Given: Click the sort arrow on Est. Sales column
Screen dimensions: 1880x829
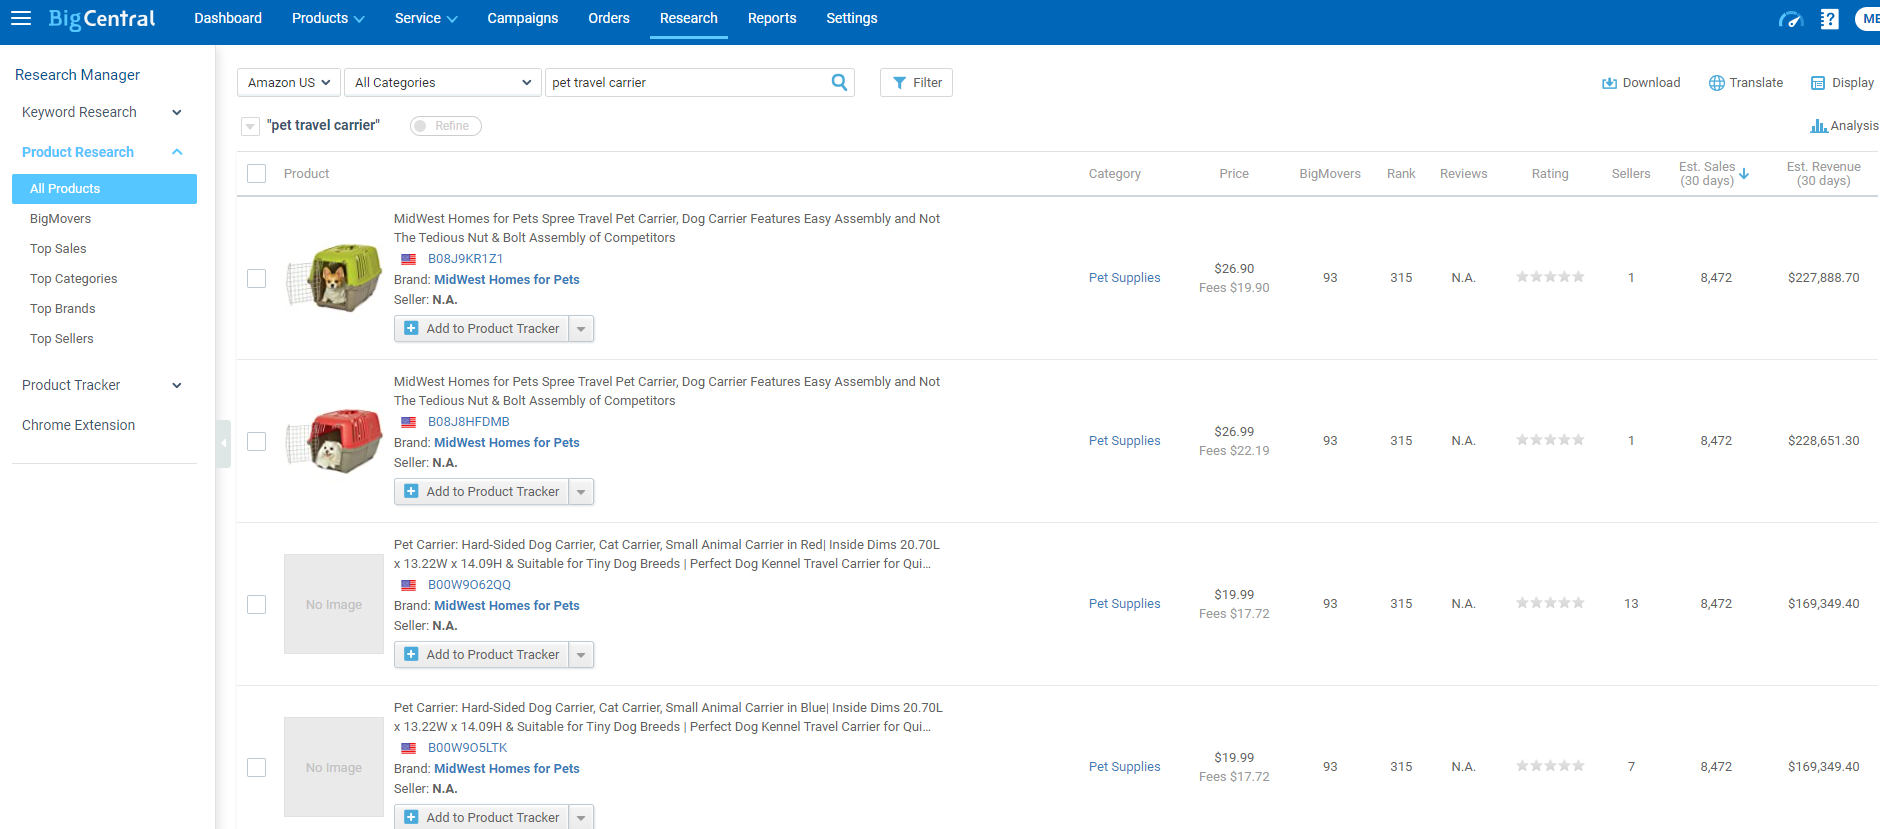Looking at the screenshot, I should tap(1744, 173).
